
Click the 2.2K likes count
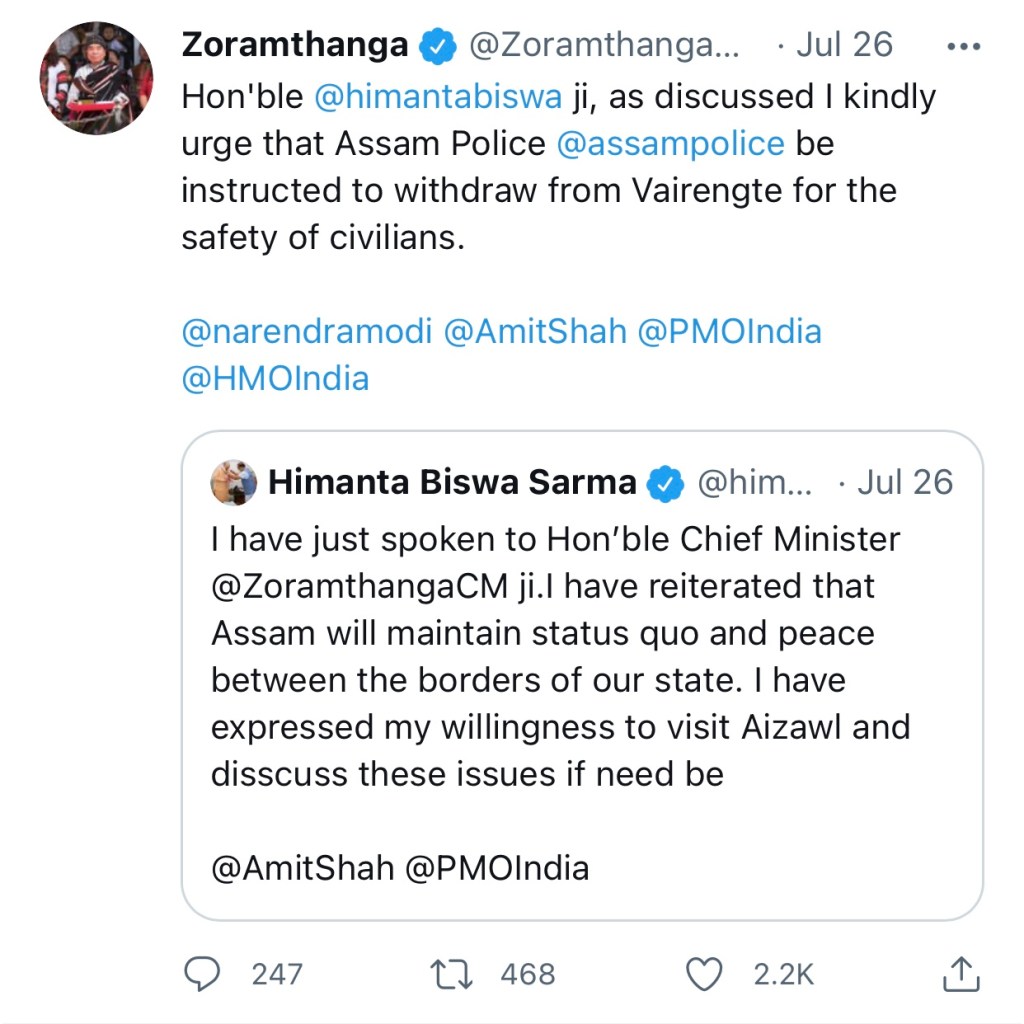pyautogui.click(x=784, y=973)
